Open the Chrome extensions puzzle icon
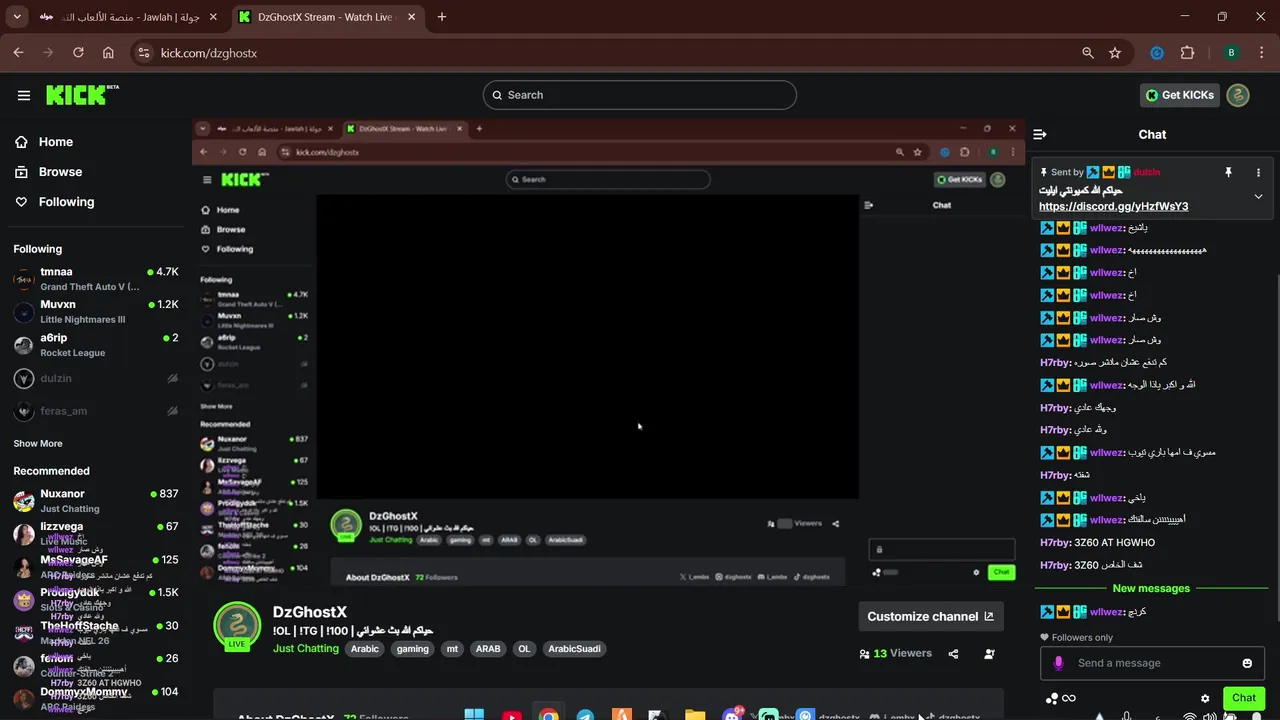The height and width of the screenshot is (720, 1280). [x=1188, y=53]
